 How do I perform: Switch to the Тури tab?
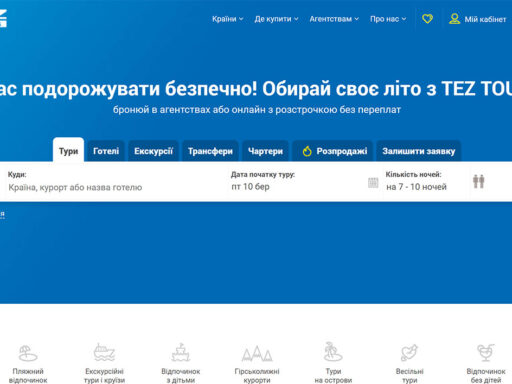click(68, 151)
